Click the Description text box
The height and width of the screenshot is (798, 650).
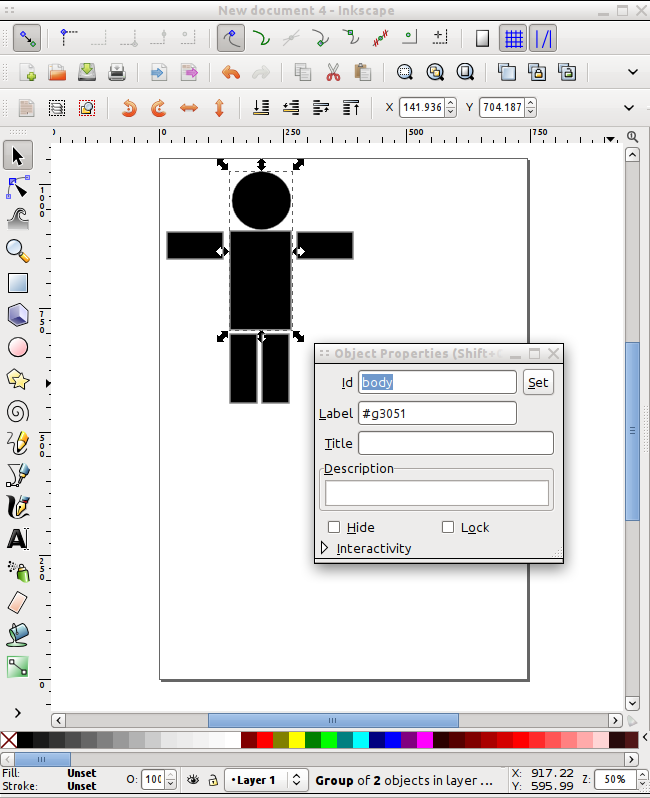(x=437, y=493)
